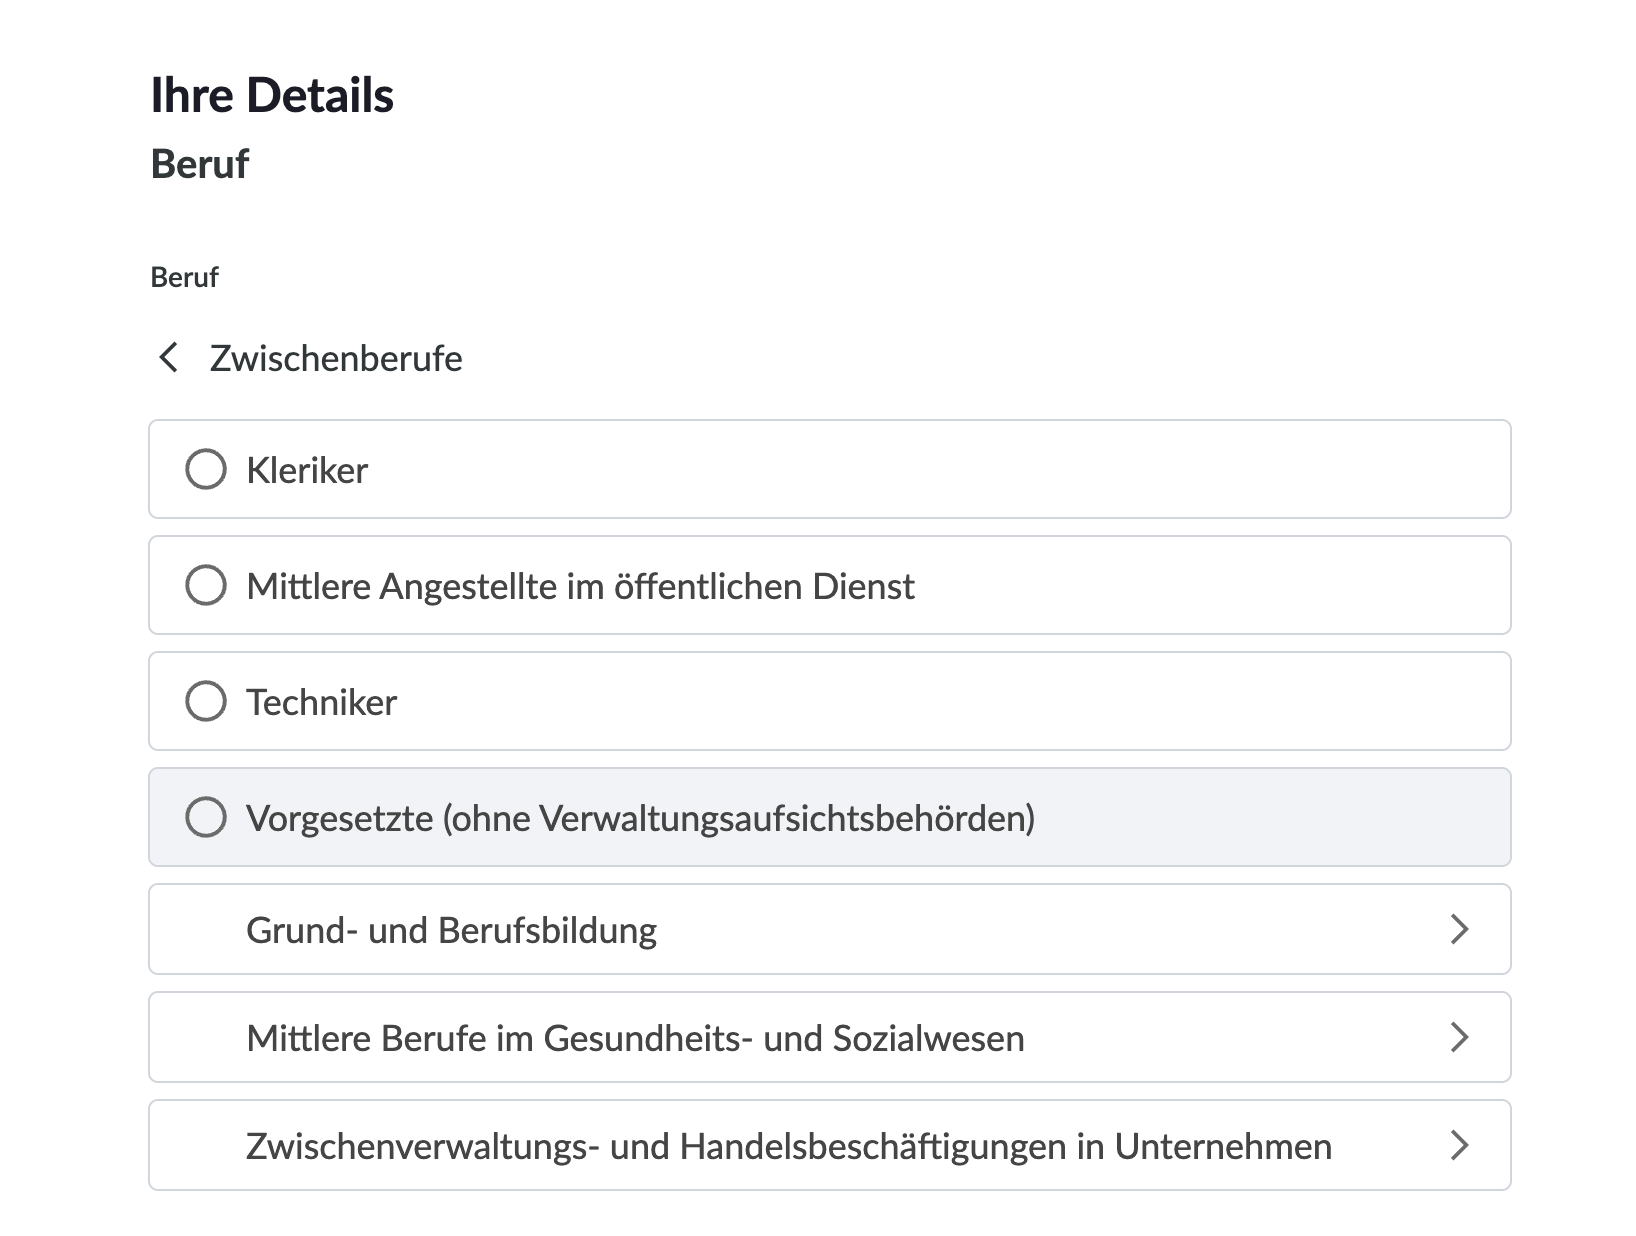Click the Beruf section subtitle
1636x1236 pixels.
199,163
